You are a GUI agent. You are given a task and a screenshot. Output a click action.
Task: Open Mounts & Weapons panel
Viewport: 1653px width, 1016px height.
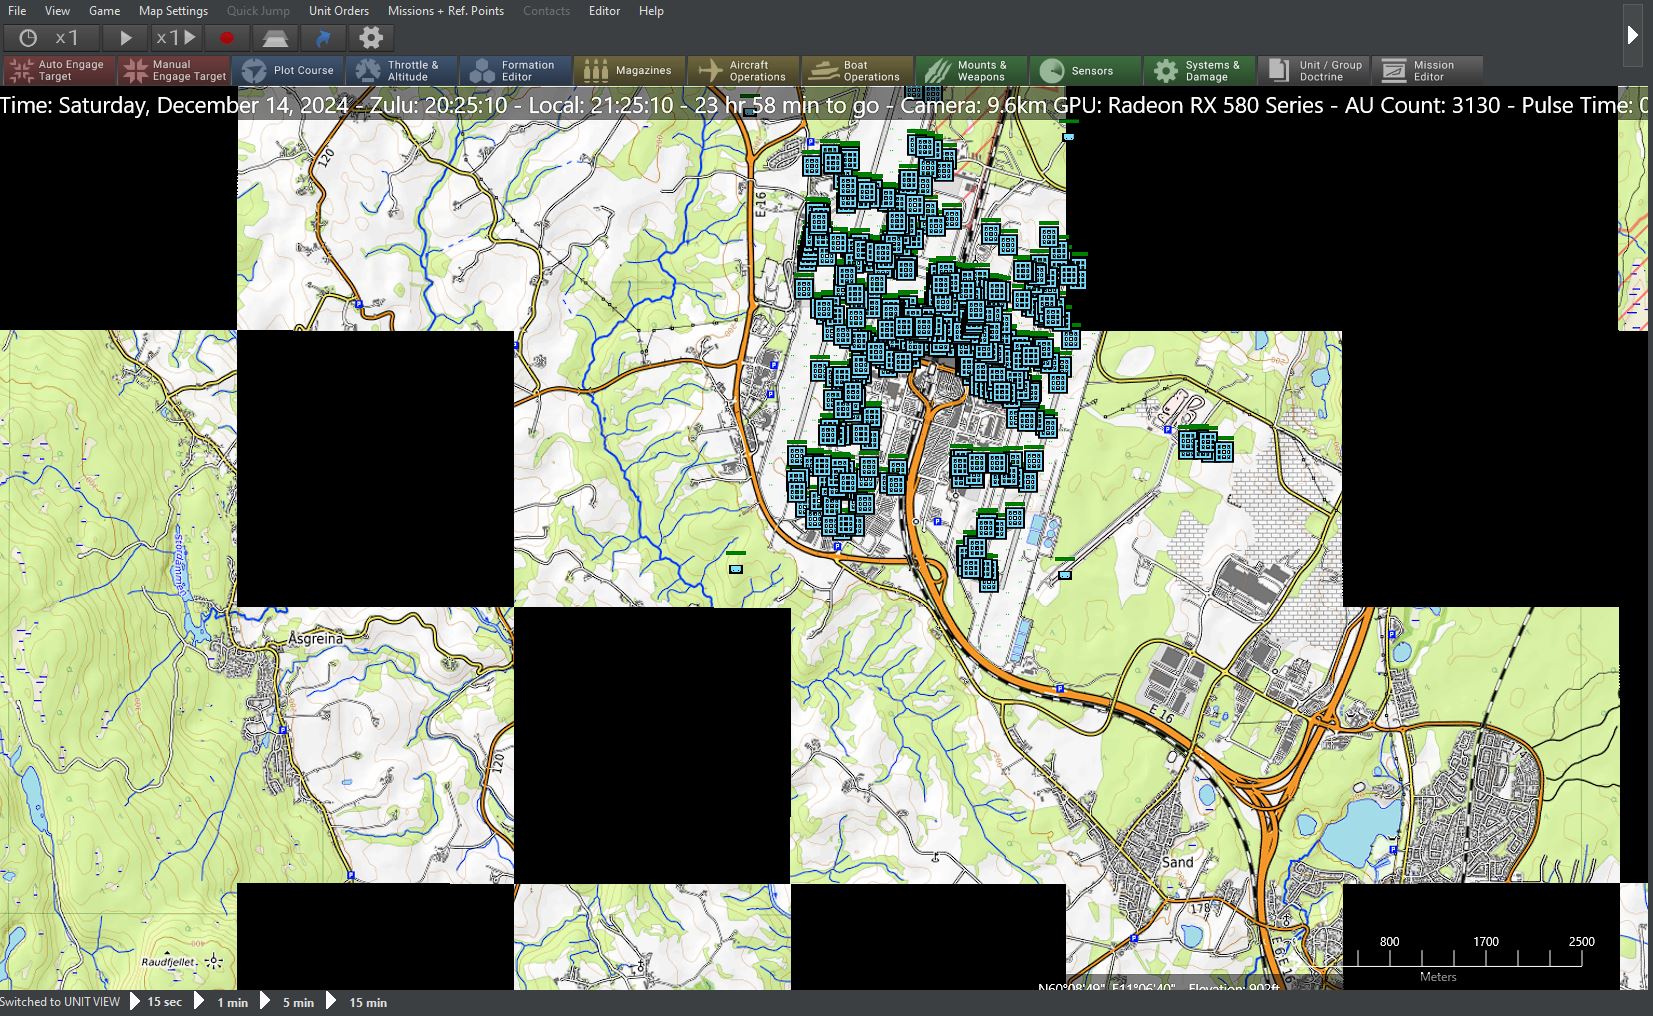(972, 70)
